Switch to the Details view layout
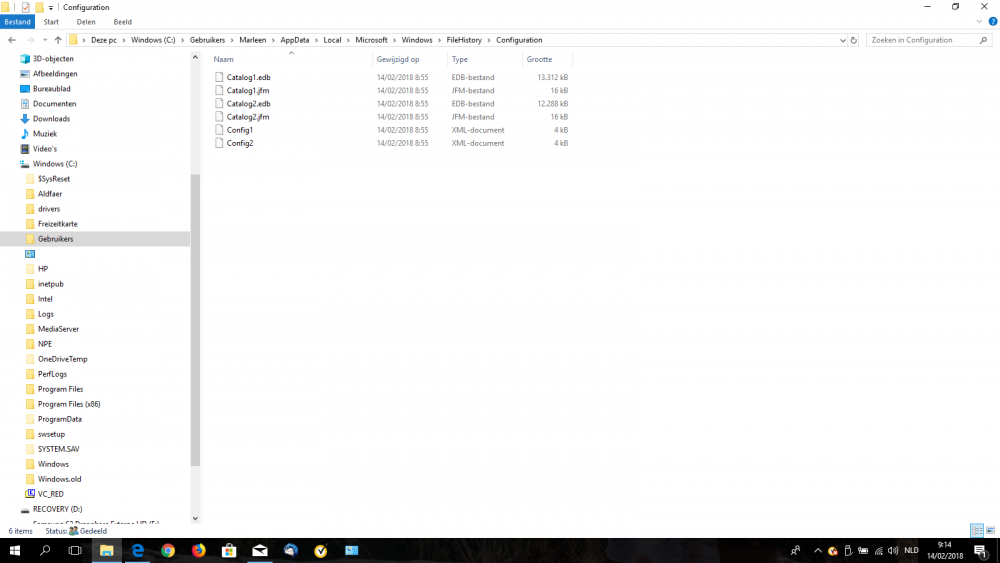The width and height of the screenshot is (1000, 563). click(x=976, y=530)
